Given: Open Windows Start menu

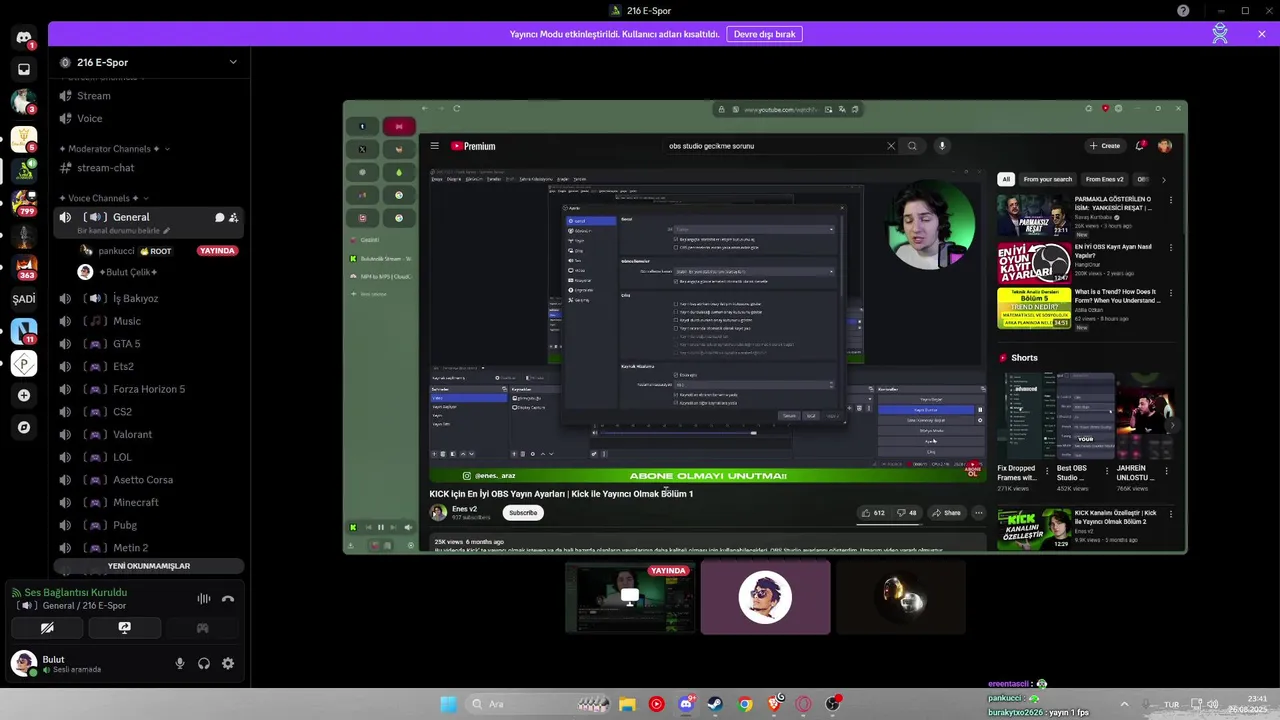Looking at the screenshot, I should point(448,704).
